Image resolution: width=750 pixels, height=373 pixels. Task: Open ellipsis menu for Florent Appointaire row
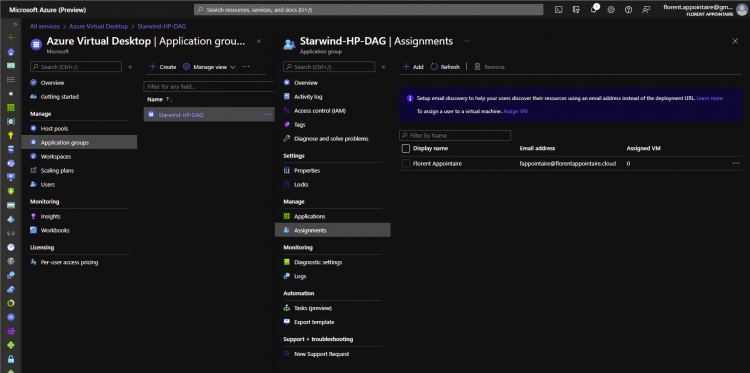pyautogui.click(x=736, y=164)
